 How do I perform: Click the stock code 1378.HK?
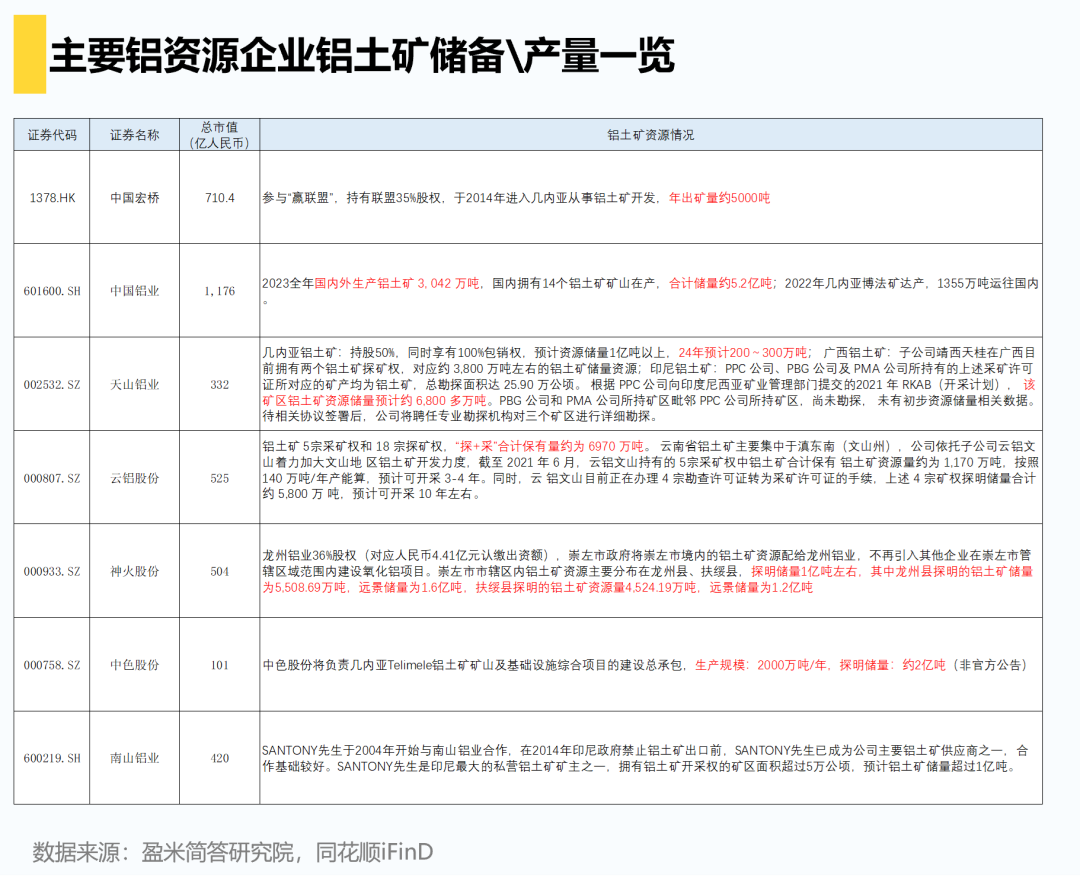[x=52, y=198]
